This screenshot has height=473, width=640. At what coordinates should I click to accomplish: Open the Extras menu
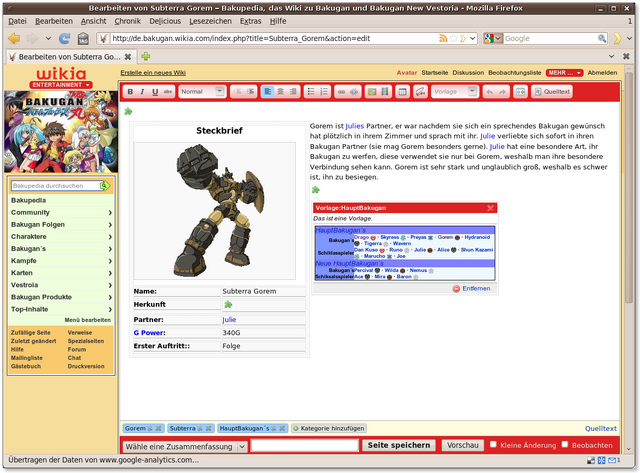250,21
